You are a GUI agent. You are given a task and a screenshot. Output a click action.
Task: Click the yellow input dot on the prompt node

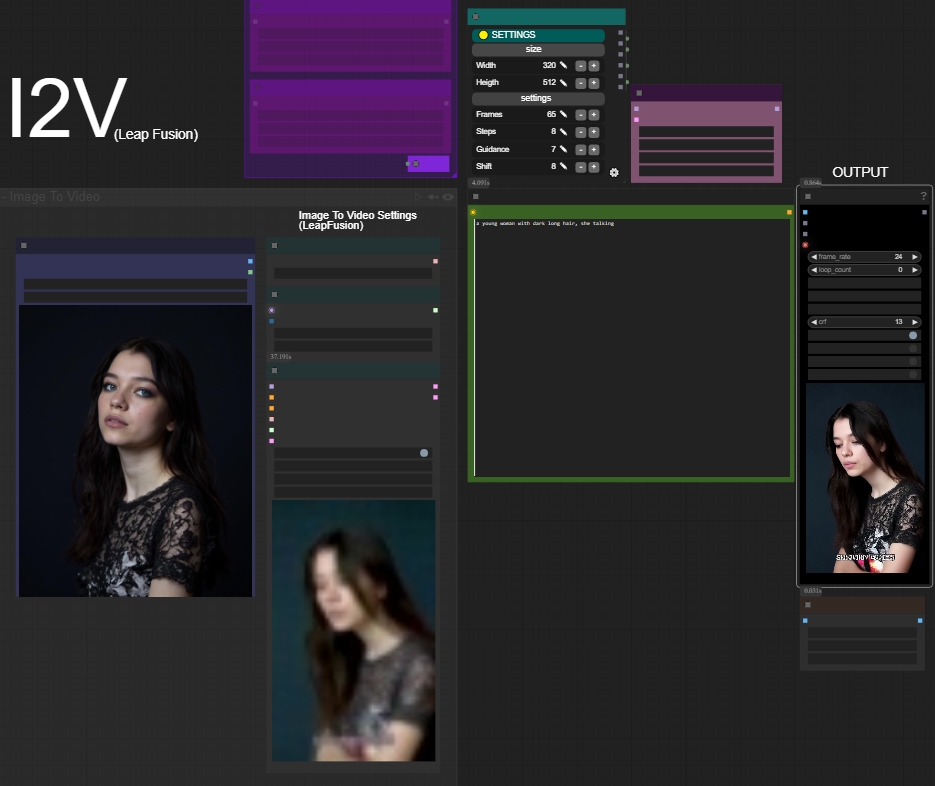coord(473,212)
